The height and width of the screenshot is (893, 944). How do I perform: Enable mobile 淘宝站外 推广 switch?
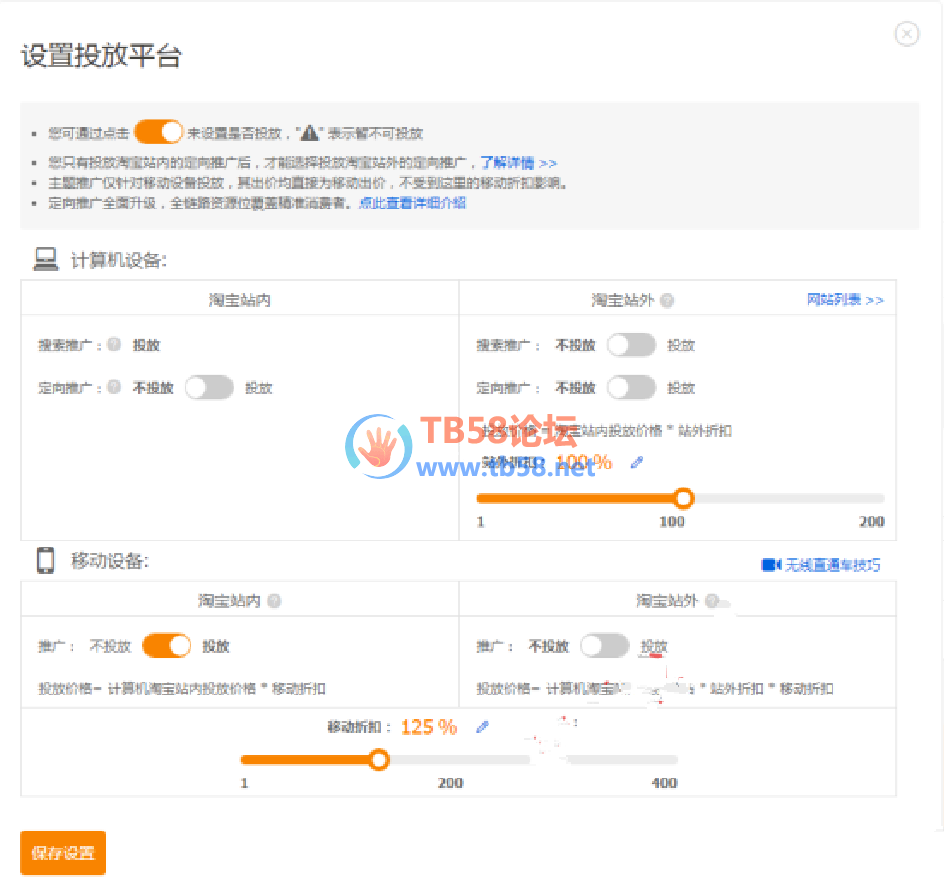point(604,646)
